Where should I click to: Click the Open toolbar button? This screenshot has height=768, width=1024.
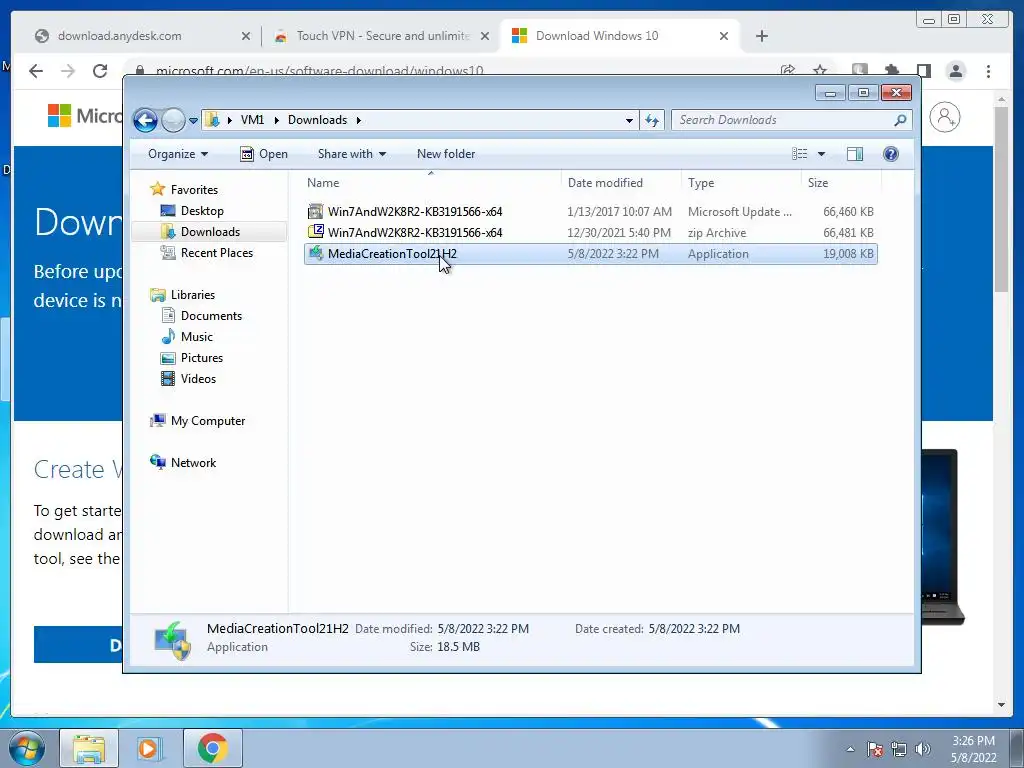pos(264,154)
